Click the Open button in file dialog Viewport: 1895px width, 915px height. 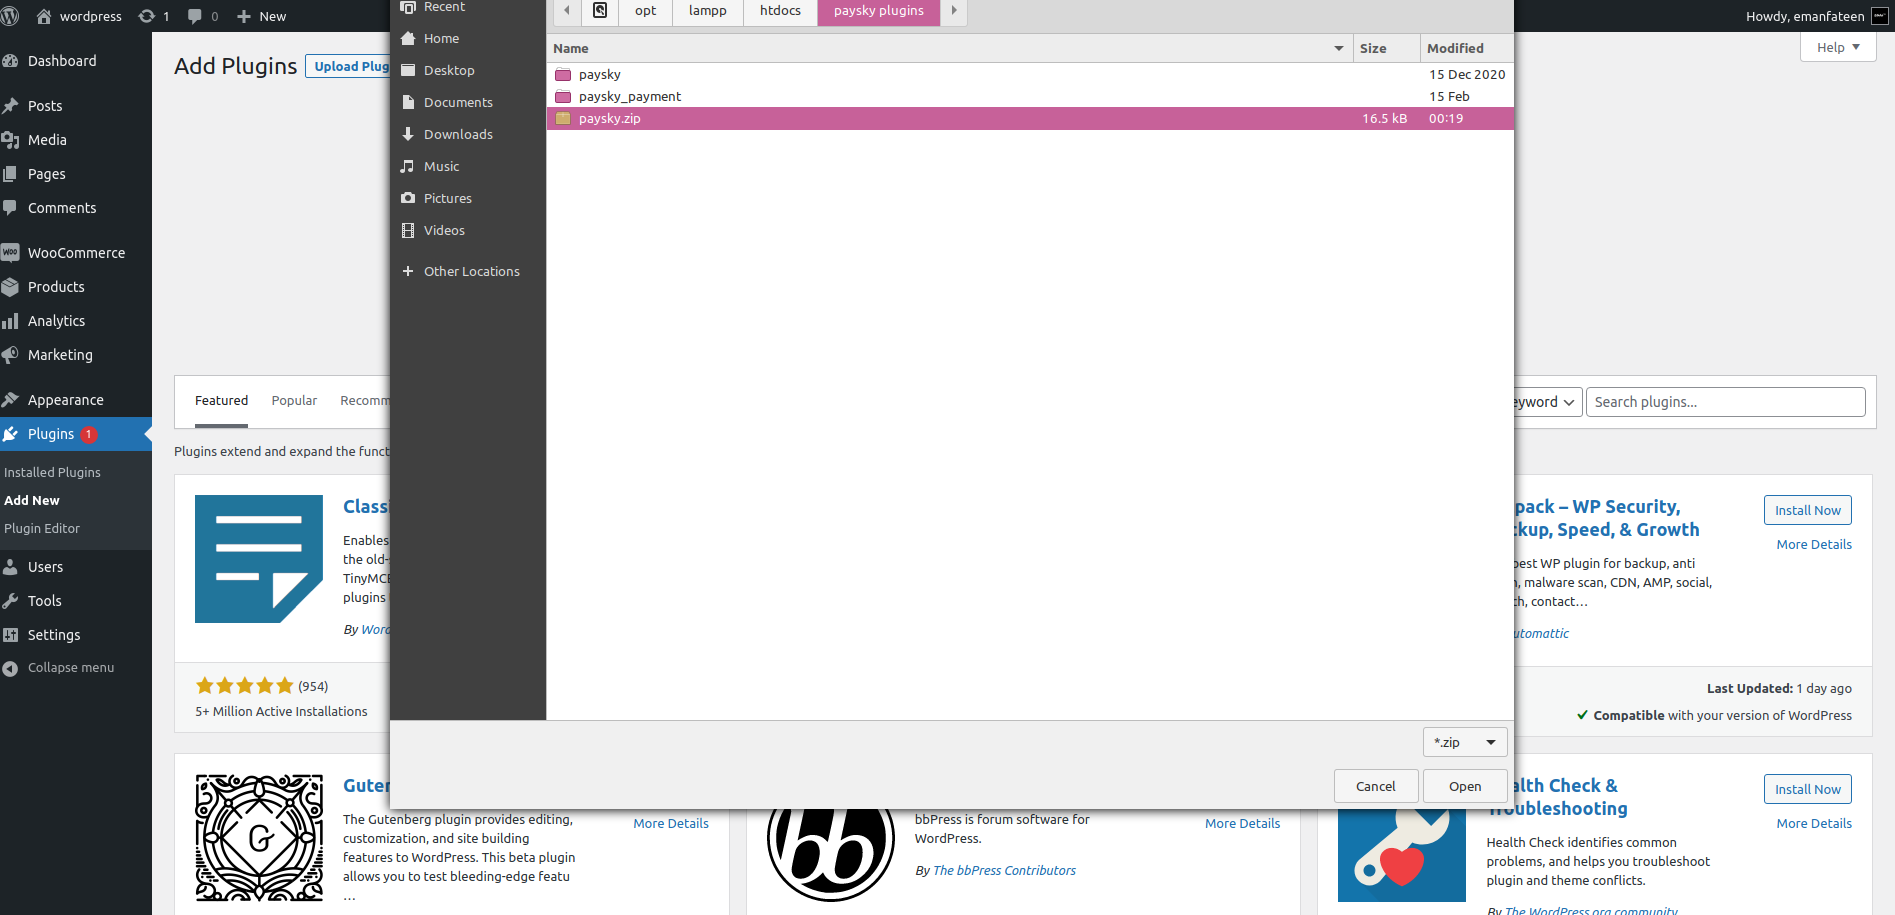click(1465, 786)
